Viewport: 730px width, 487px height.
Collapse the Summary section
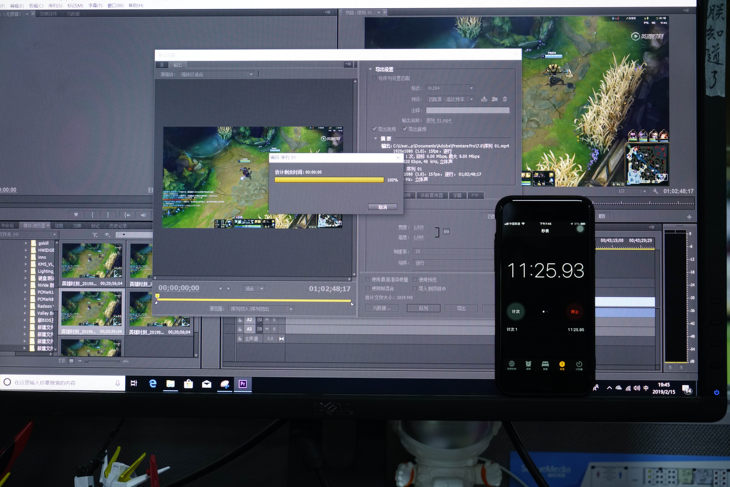[x=376, y=138]
